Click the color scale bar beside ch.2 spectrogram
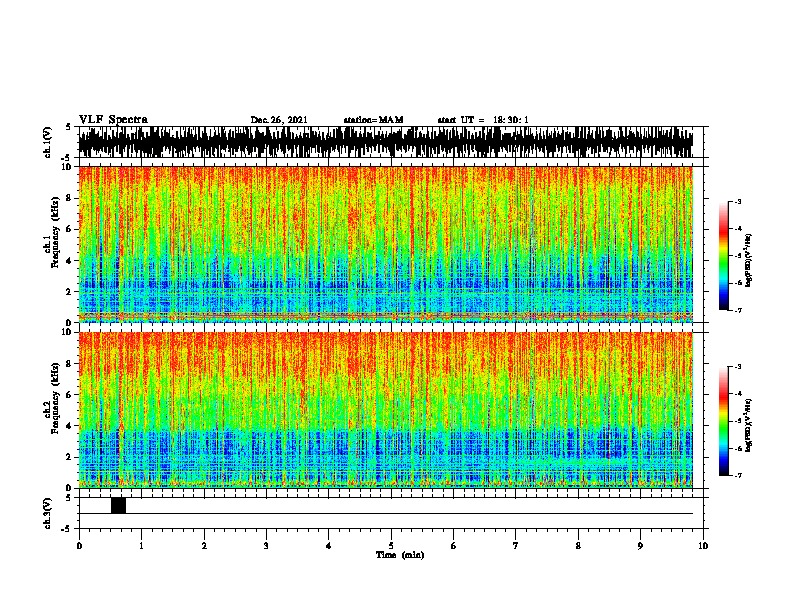The image size is (792, 612). point(723,421)
